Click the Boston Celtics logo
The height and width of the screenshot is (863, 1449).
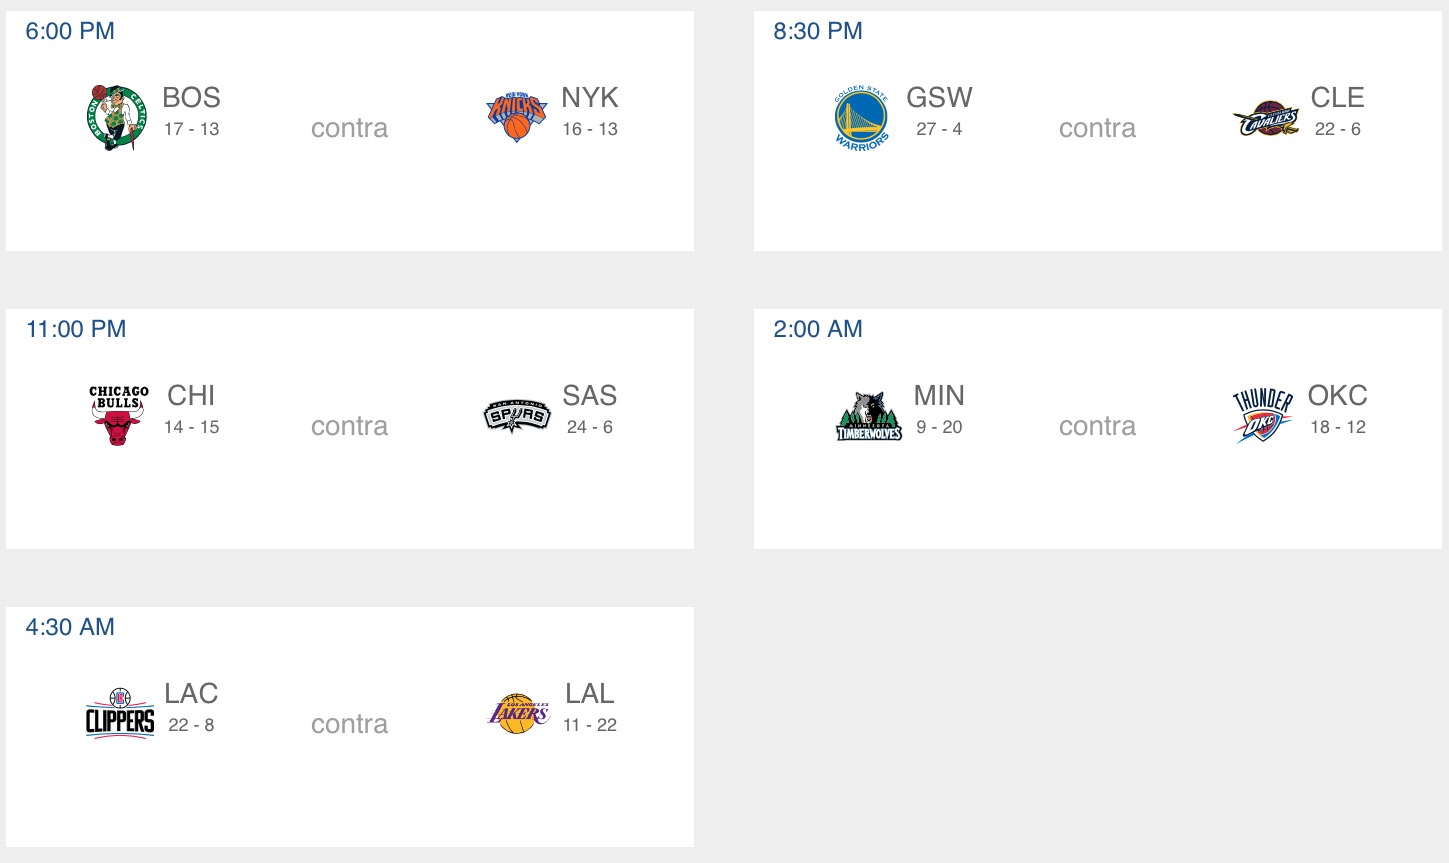116,117
